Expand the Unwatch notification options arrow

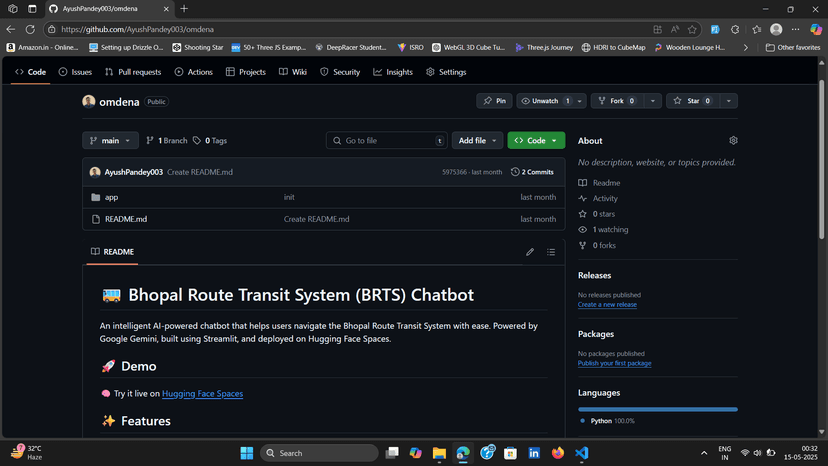(x=580, y=101)
